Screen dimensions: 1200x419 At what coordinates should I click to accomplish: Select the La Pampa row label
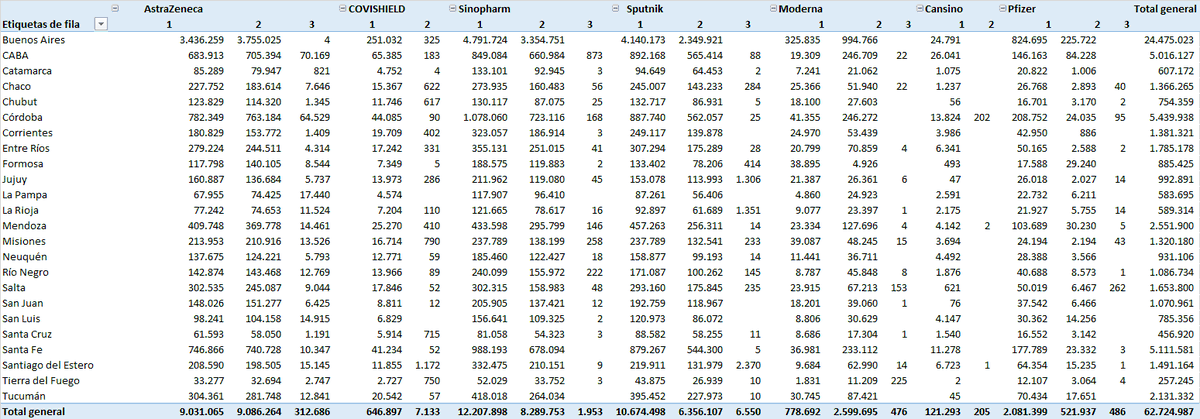25,194
